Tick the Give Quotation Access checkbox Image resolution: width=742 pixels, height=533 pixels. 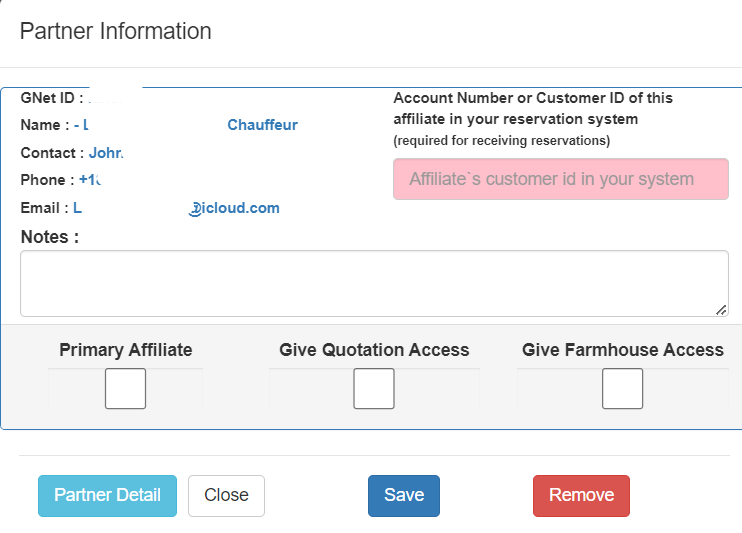tap(374, 389)
